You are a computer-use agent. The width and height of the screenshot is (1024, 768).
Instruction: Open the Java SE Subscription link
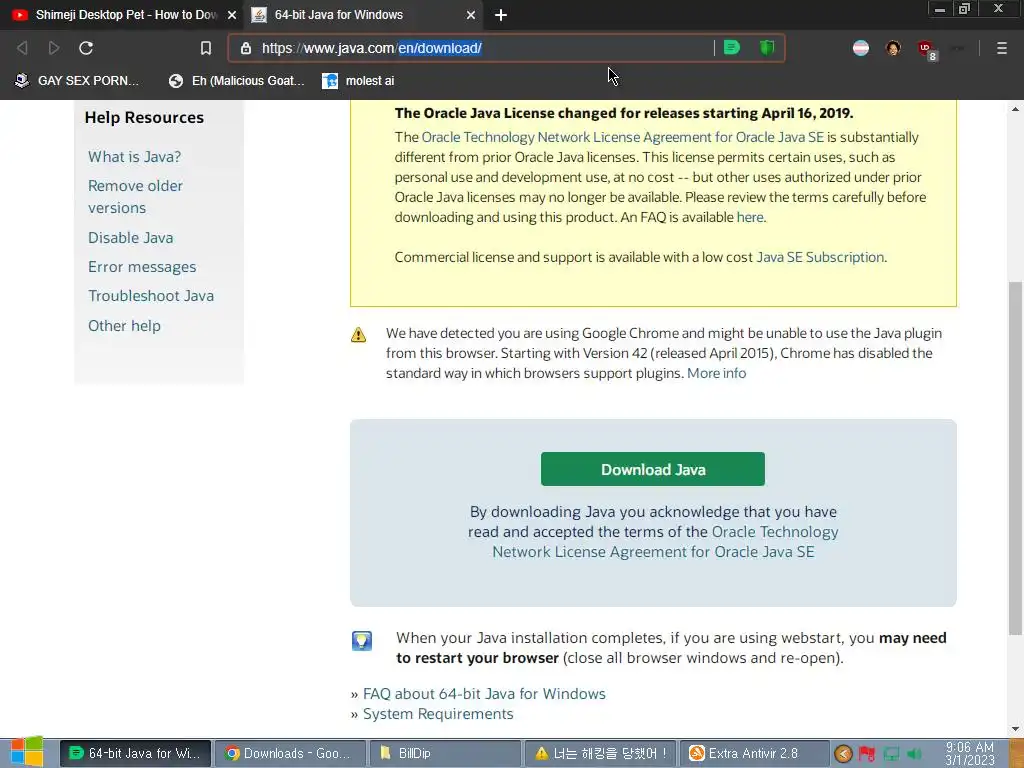(820, 257)
